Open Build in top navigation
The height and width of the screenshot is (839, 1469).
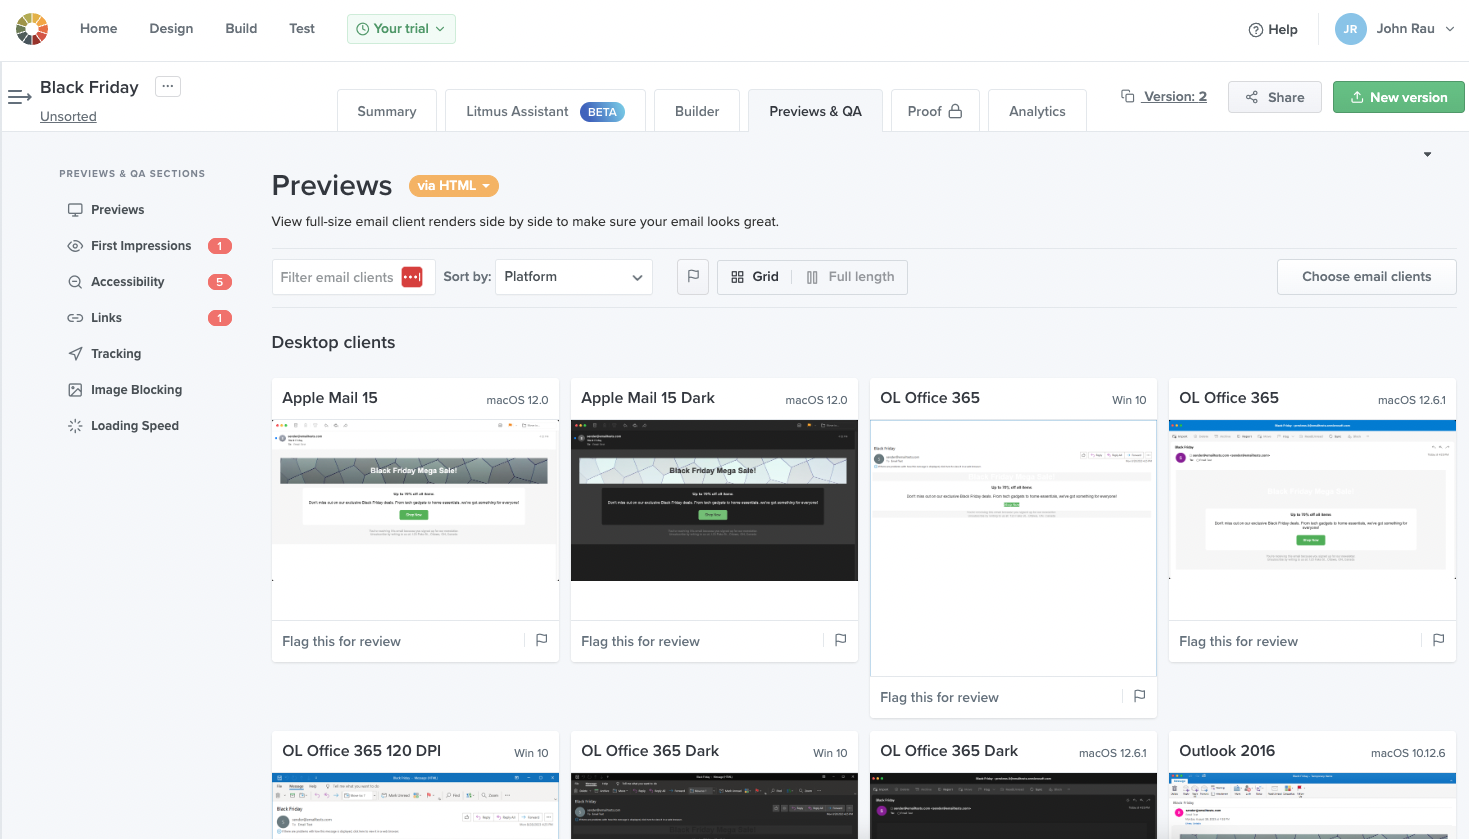tap(241, 29)
